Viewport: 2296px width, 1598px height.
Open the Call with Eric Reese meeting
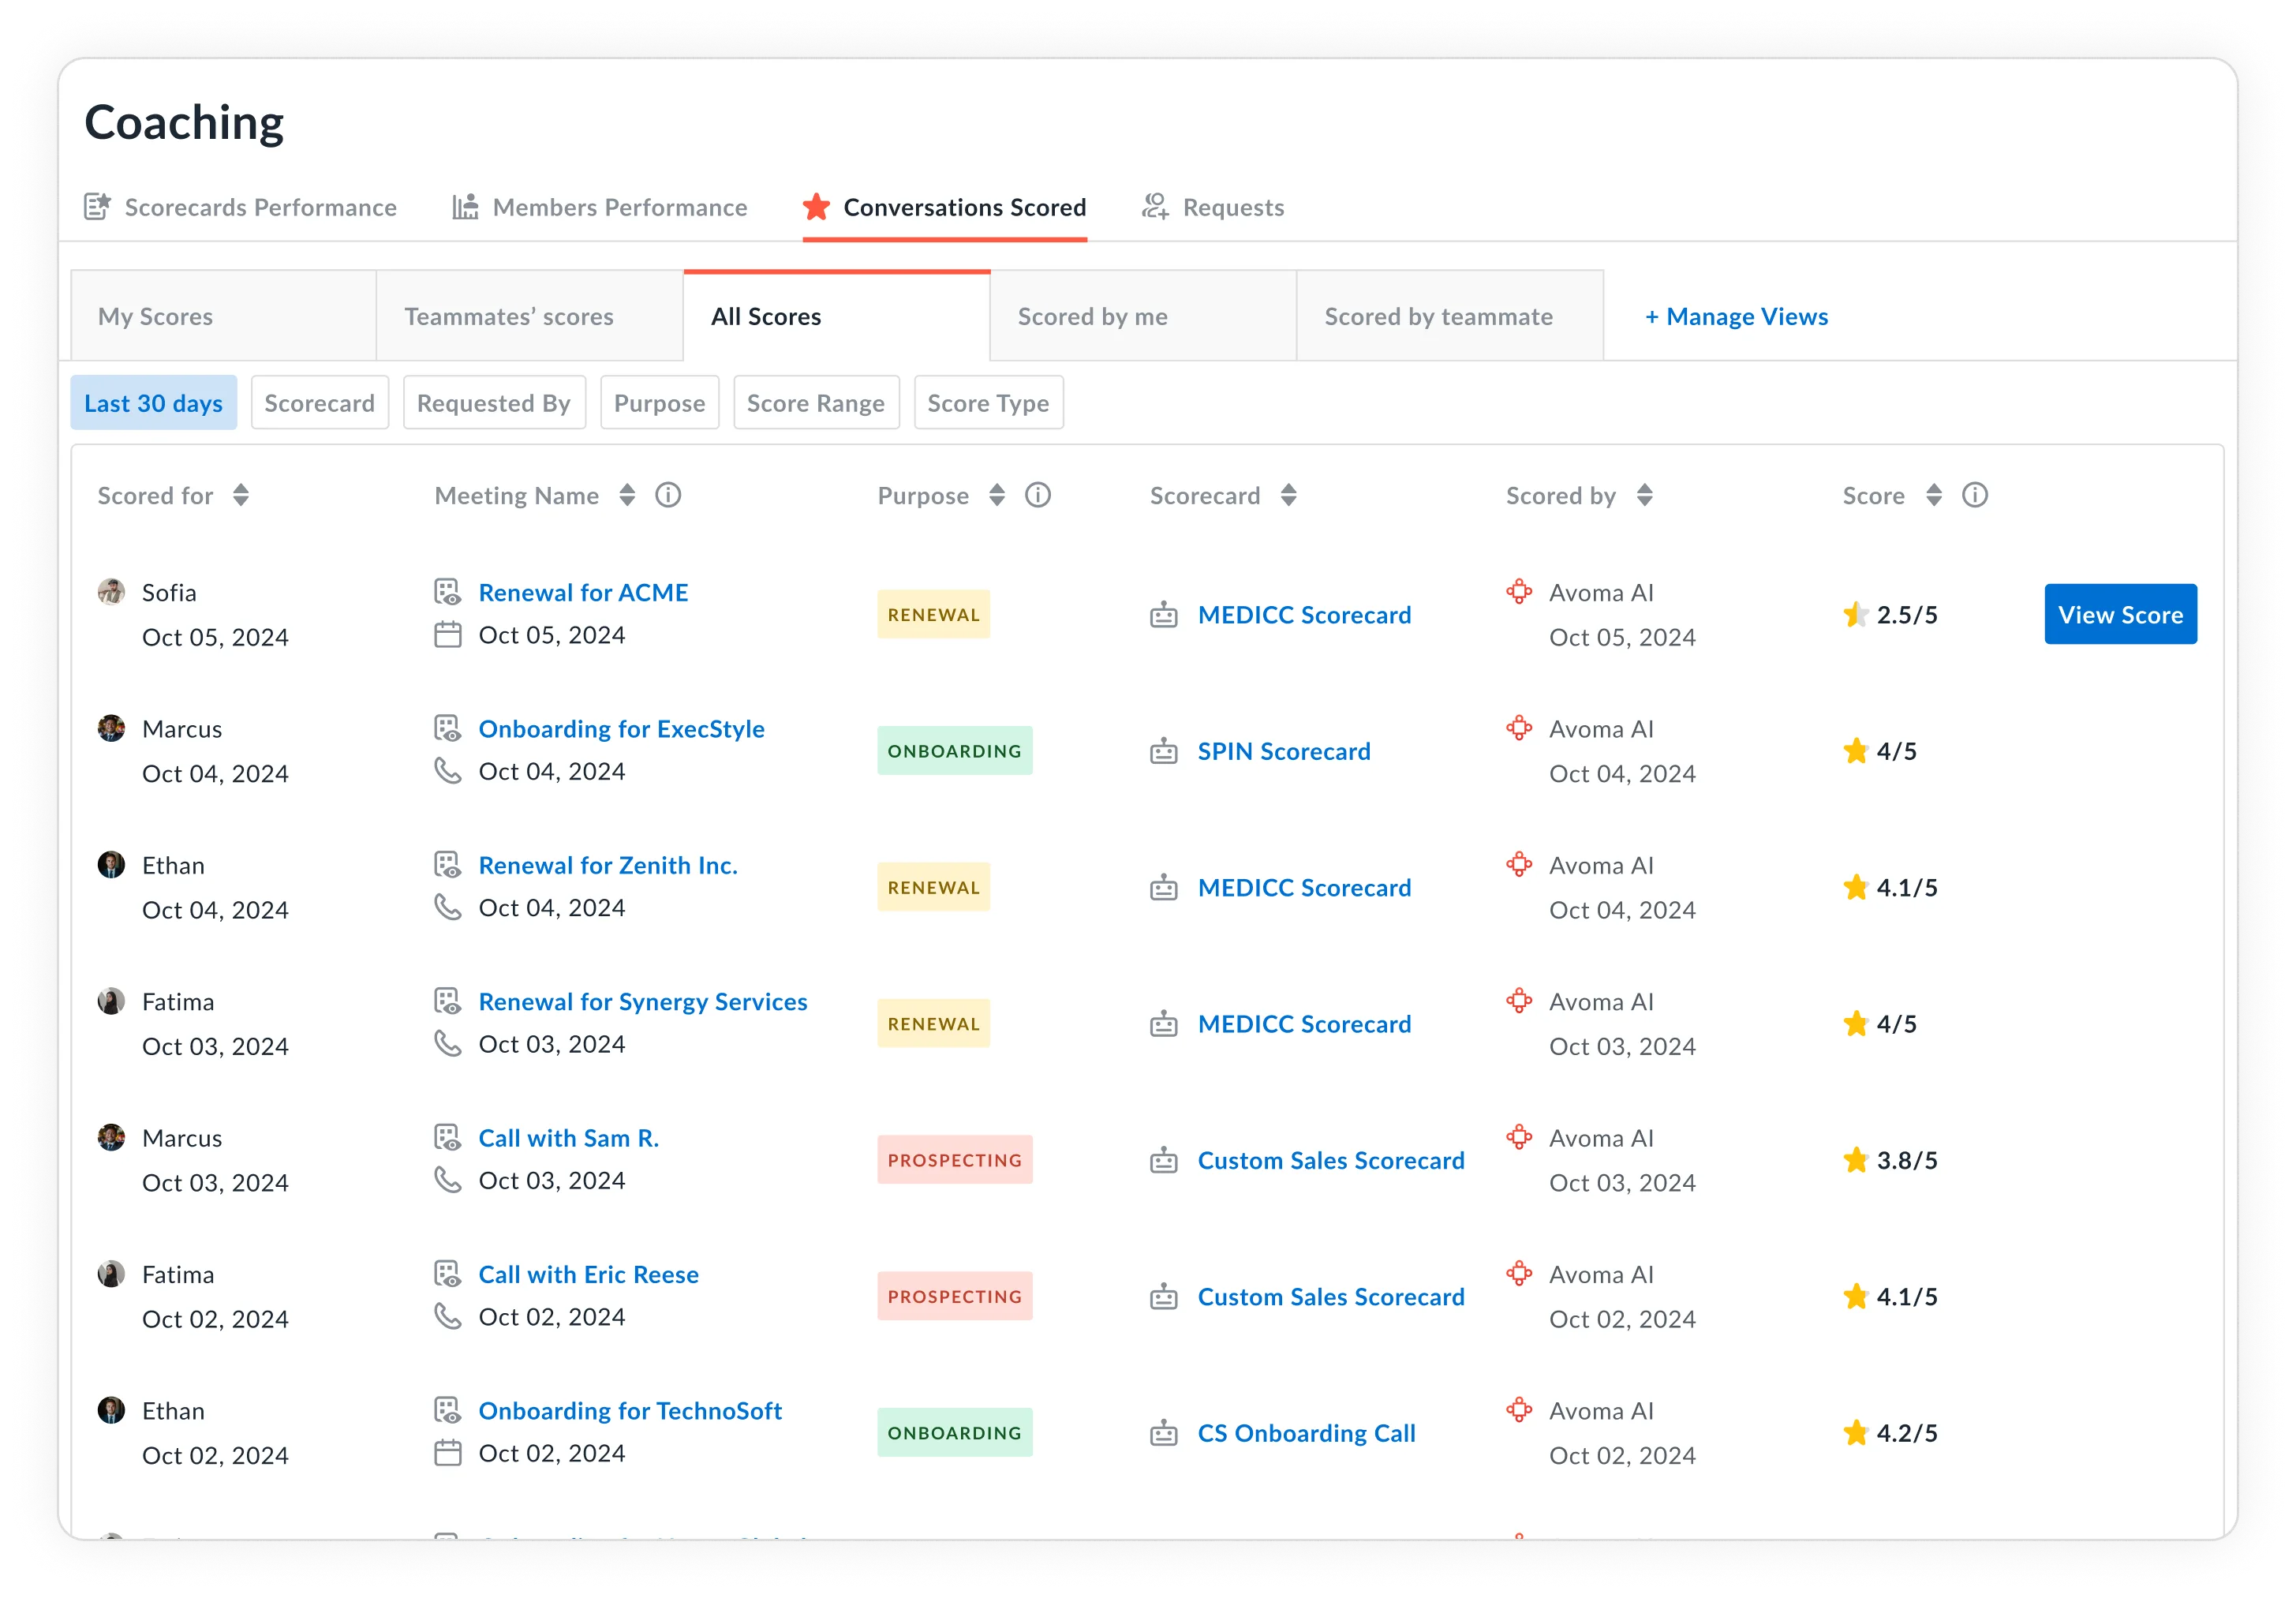pos(589,1274)
